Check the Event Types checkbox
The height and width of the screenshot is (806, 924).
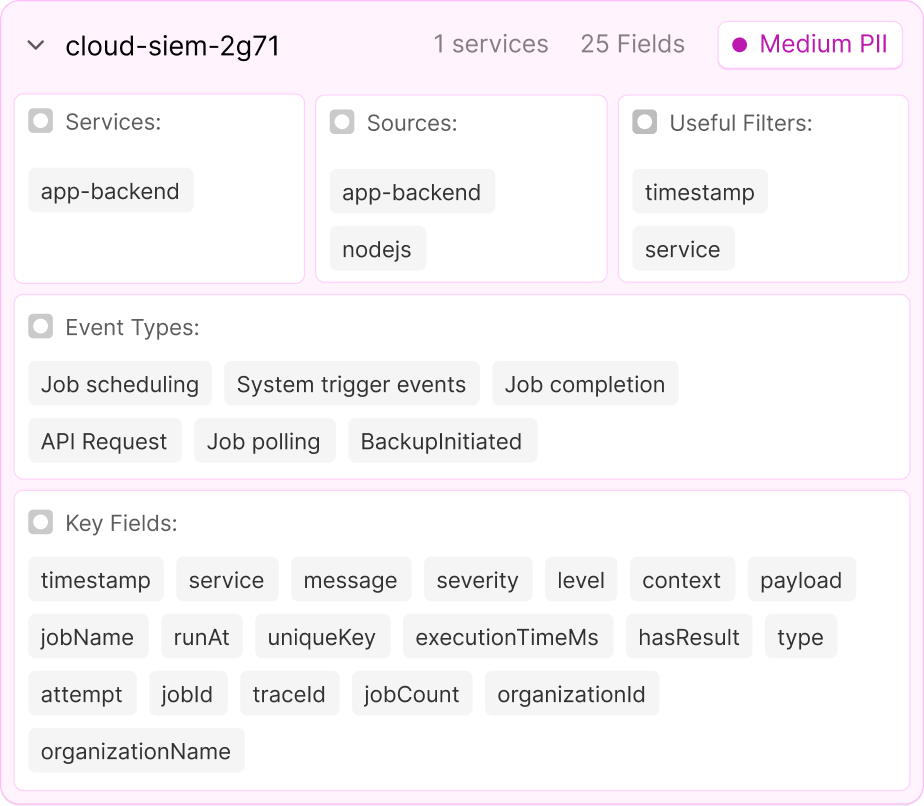point(41,326)
